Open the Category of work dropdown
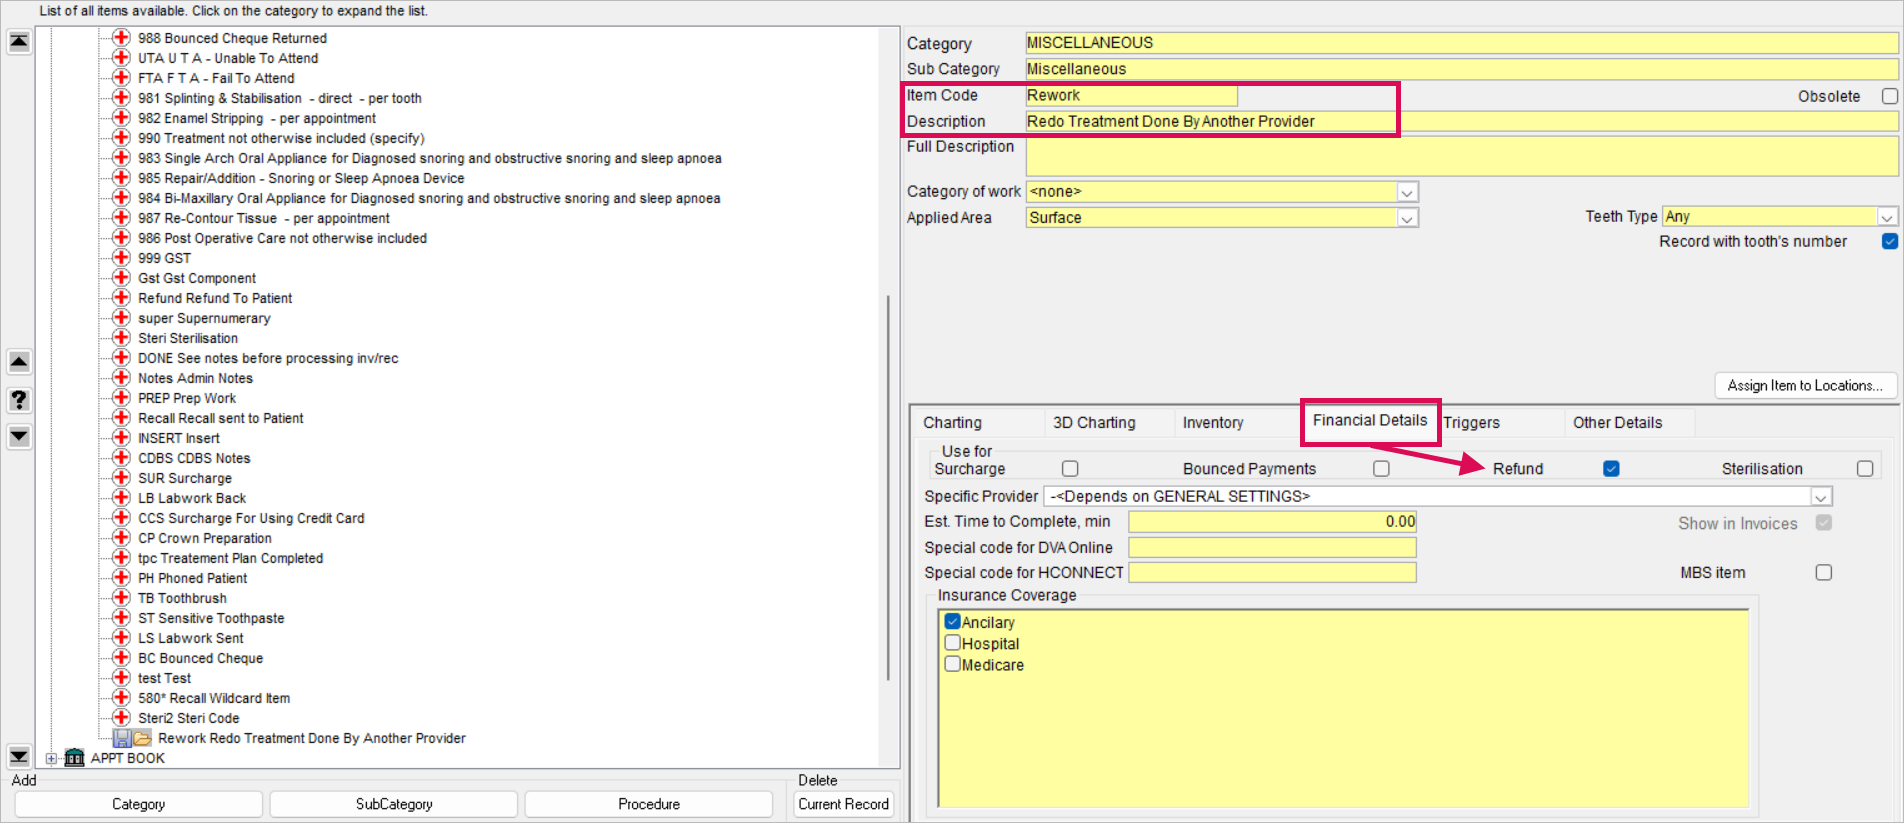Viewport: 1904px width, 823px height. coord(1407,192)
